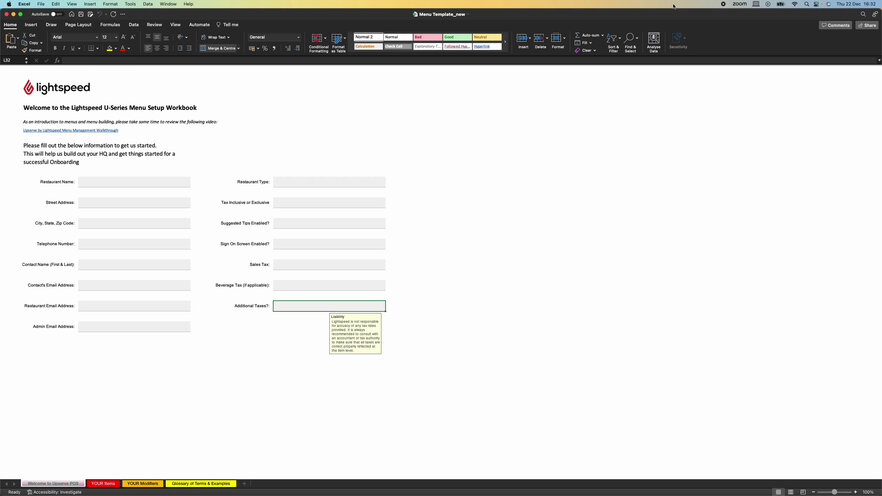
Task: Toggle the AutoSave switch
Action: point(55,14)
